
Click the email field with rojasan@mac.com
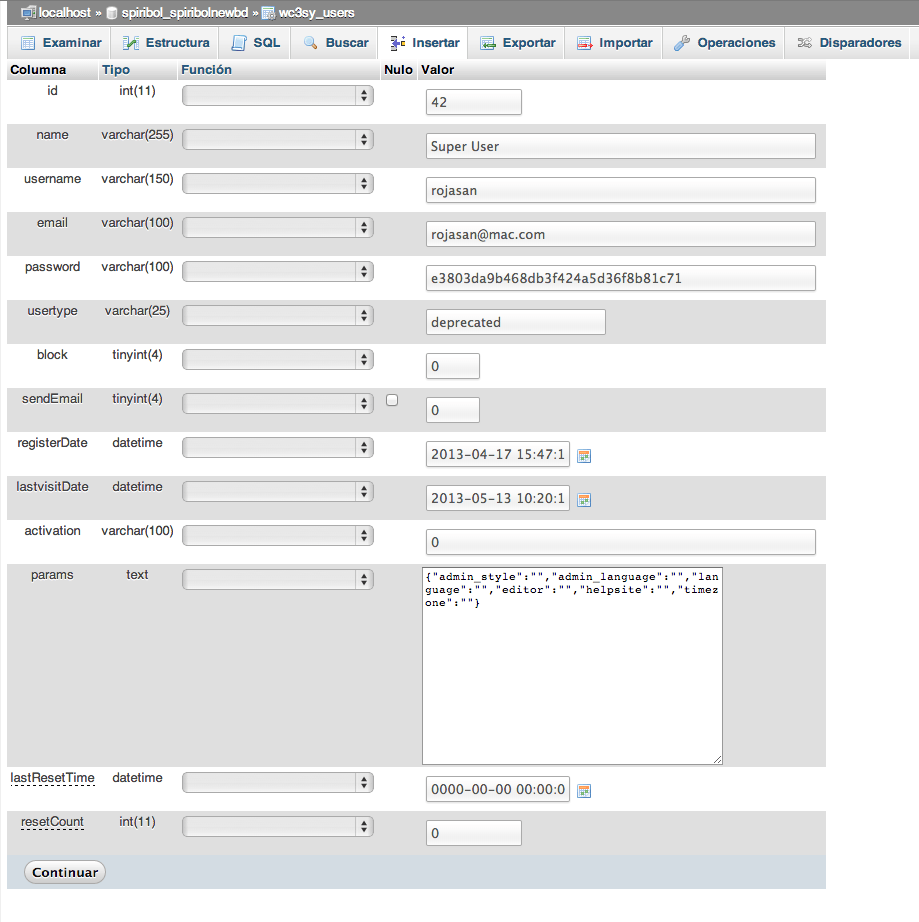click(620, 235)
